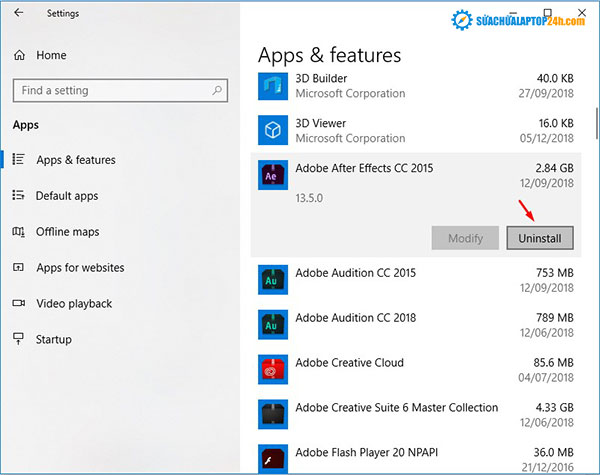Click the Adobe Audition CC 2018 icon
Image resolution: width=600 pixels, height=475 pixels.
click(x=273, y=325)
